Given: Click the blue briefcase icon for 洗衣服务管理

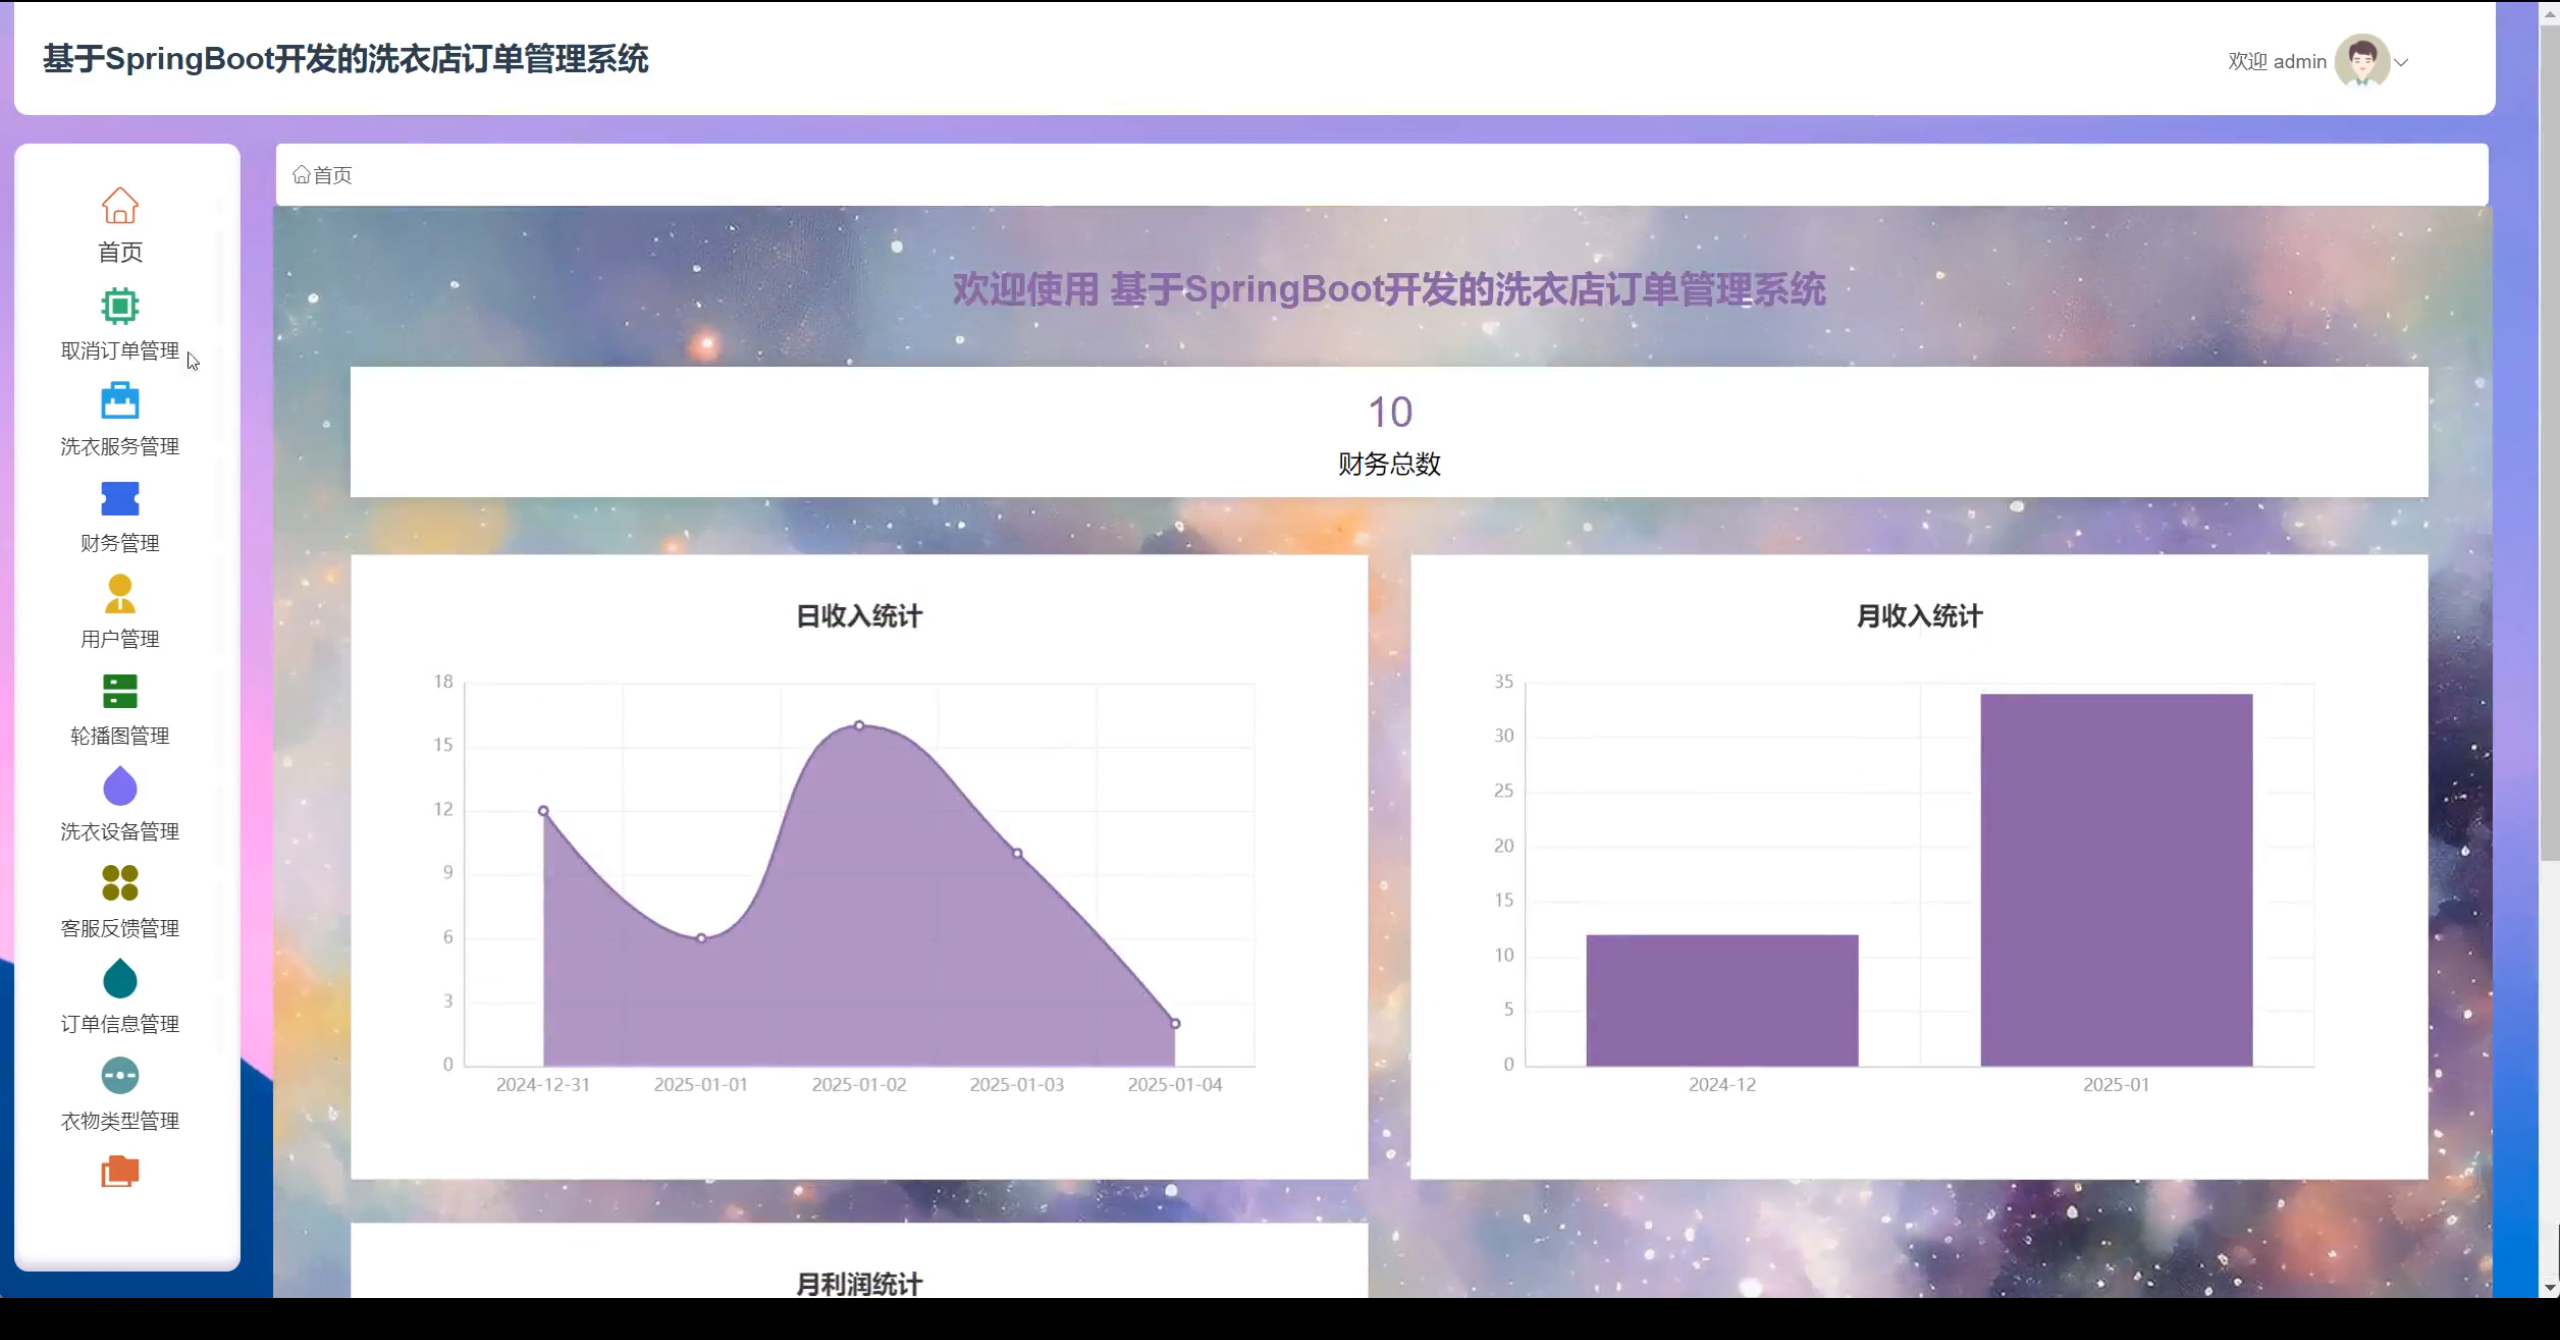Looking at the screenshot, I should coord(120,401).
